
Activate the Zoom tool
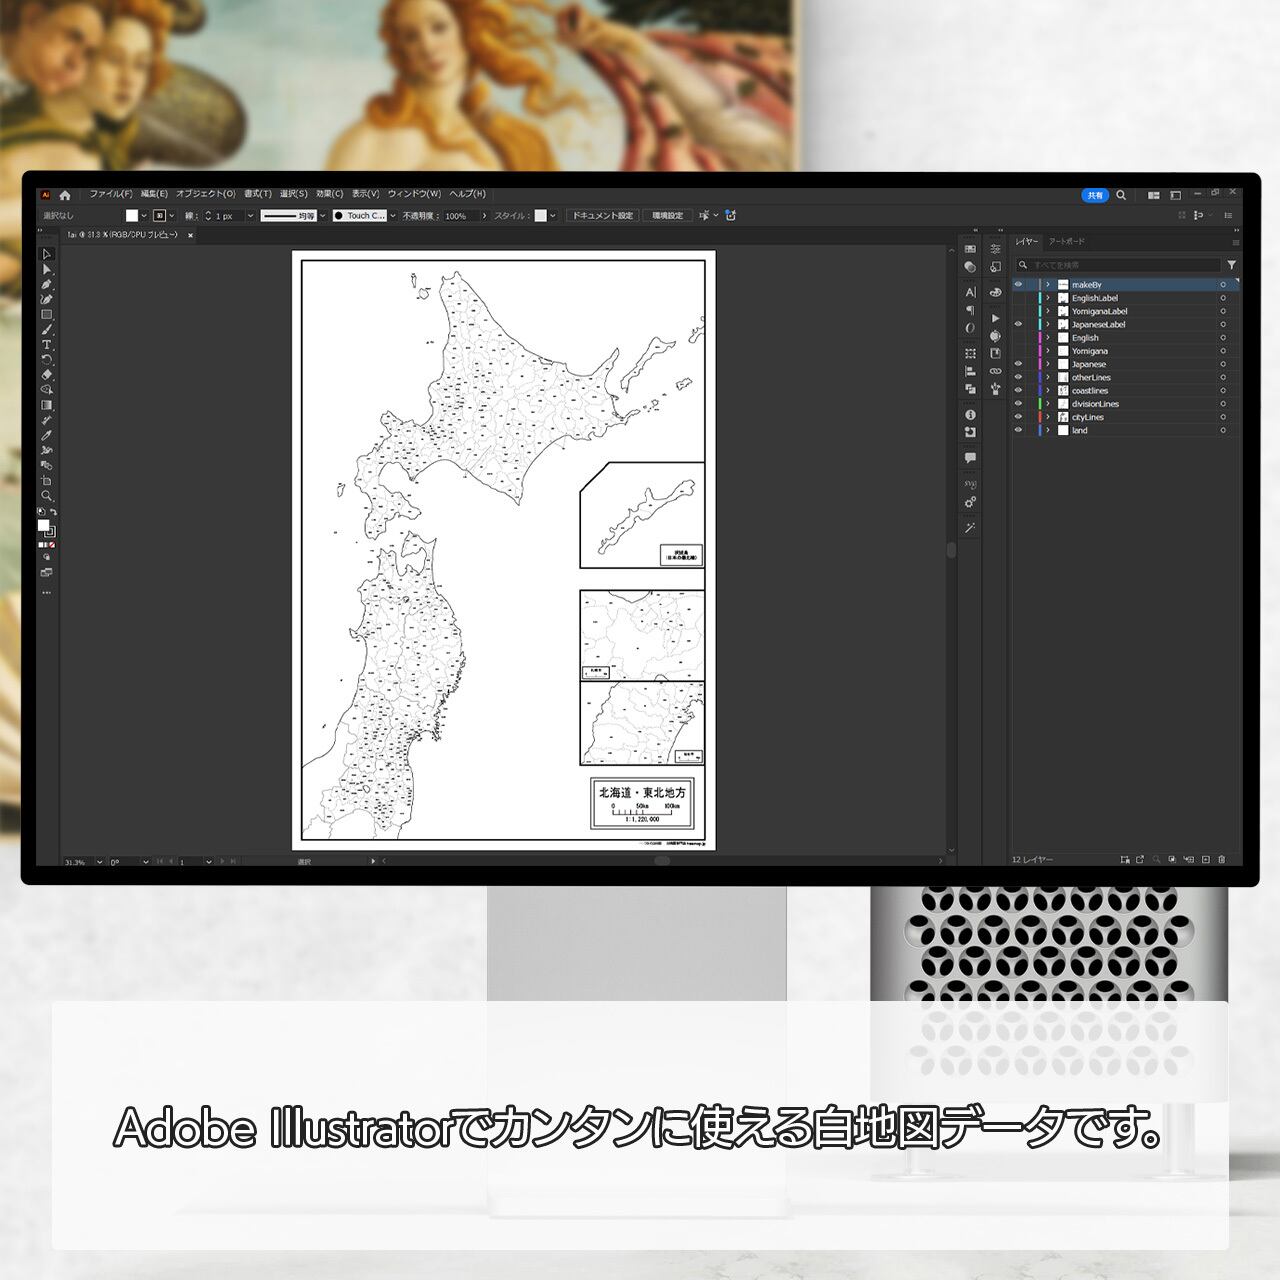46,496
